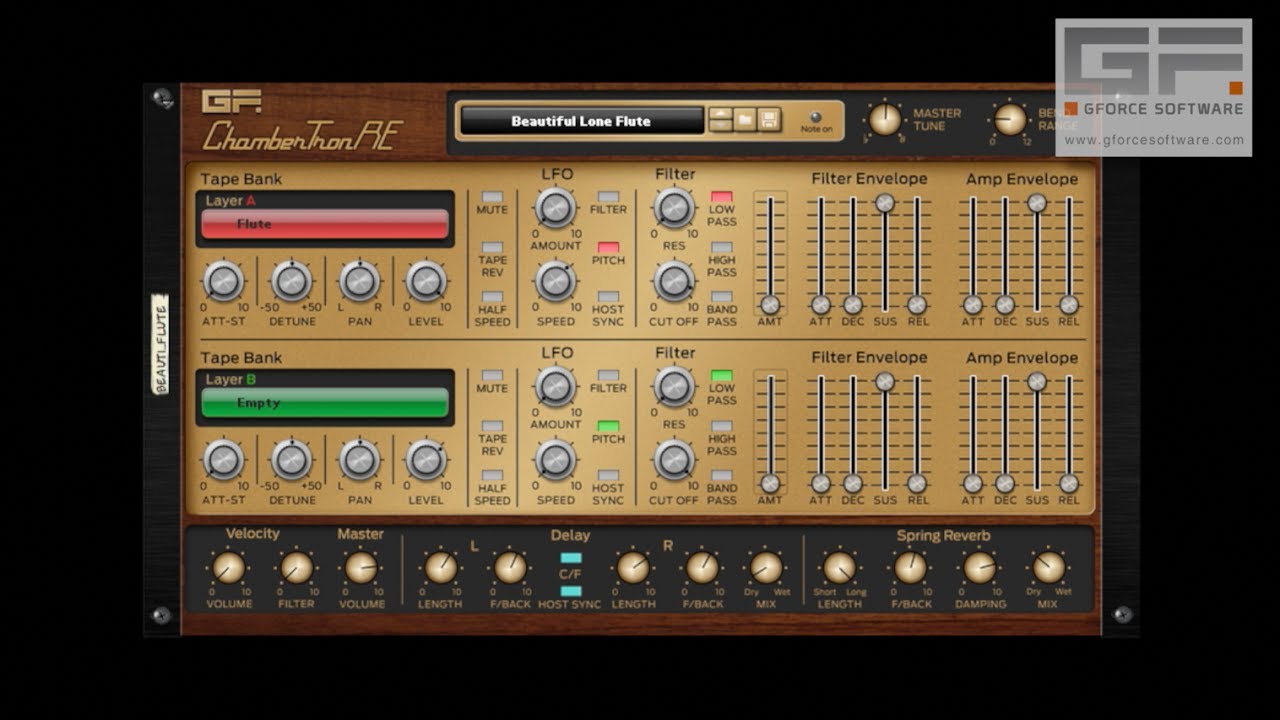The width and height of the screenshot is (1280, 720).
Task: Click Layer A Detune knob
Action: click(292, 281)
